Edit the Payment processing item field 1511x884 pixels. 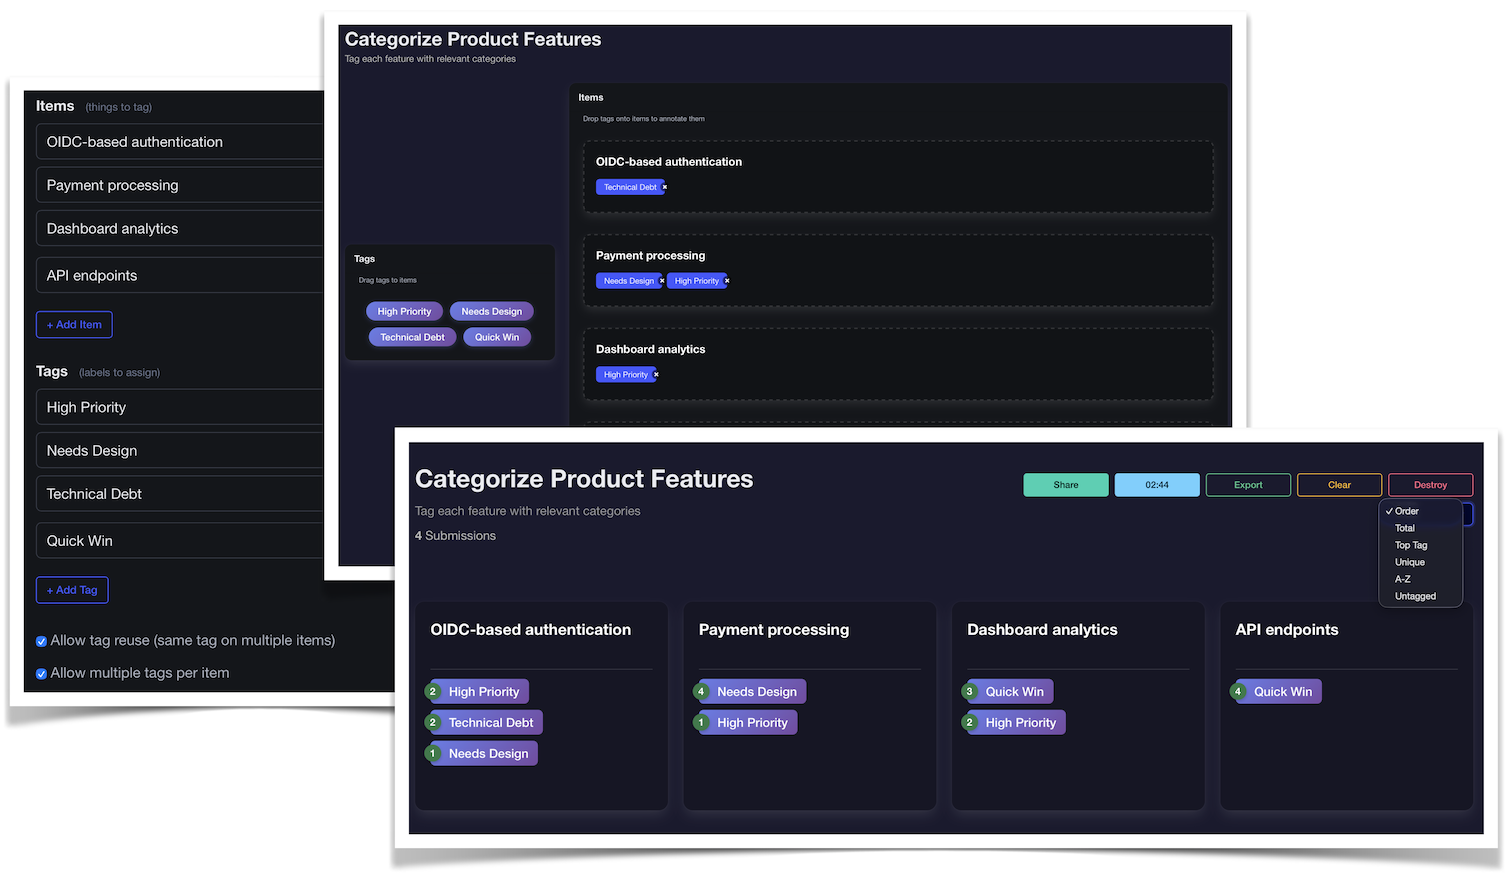(x=180, y=186)
